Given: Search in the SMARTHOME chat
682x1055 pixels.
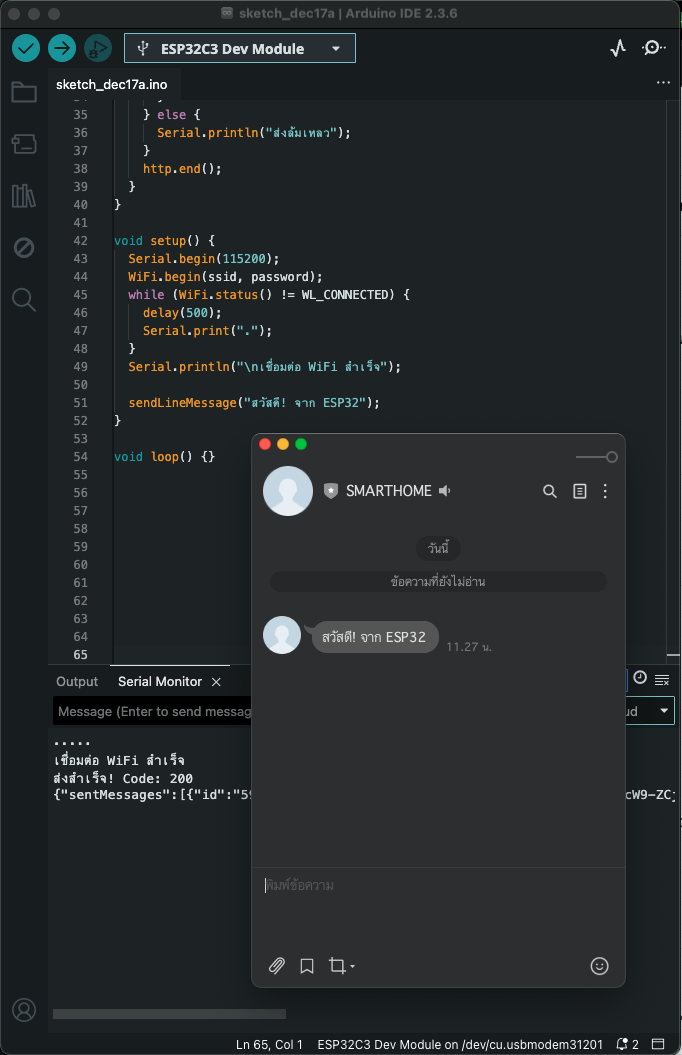Looking at the screenshot, I should [549, 491].
